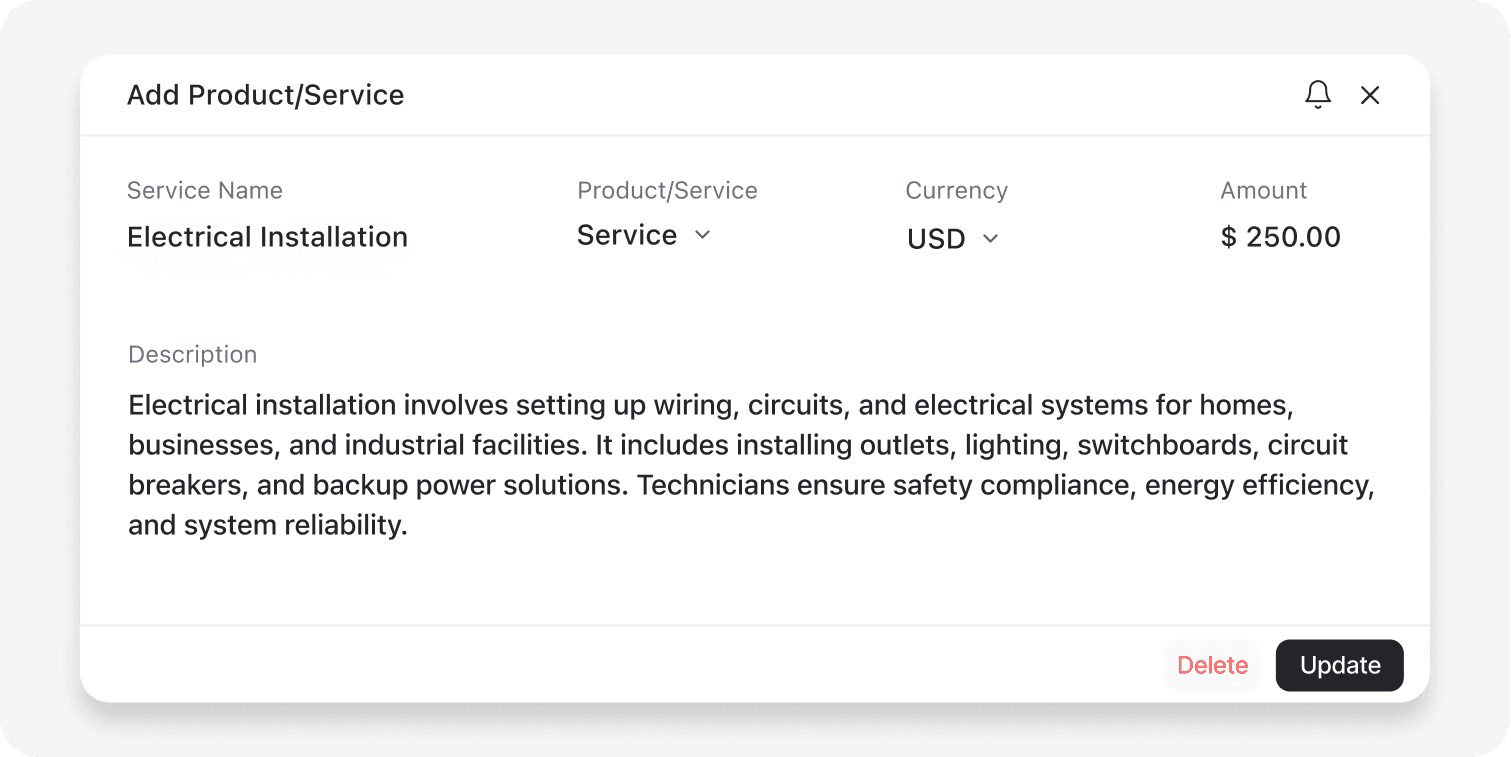
Task: Click the USD currency text
Action: pos(935,238)
